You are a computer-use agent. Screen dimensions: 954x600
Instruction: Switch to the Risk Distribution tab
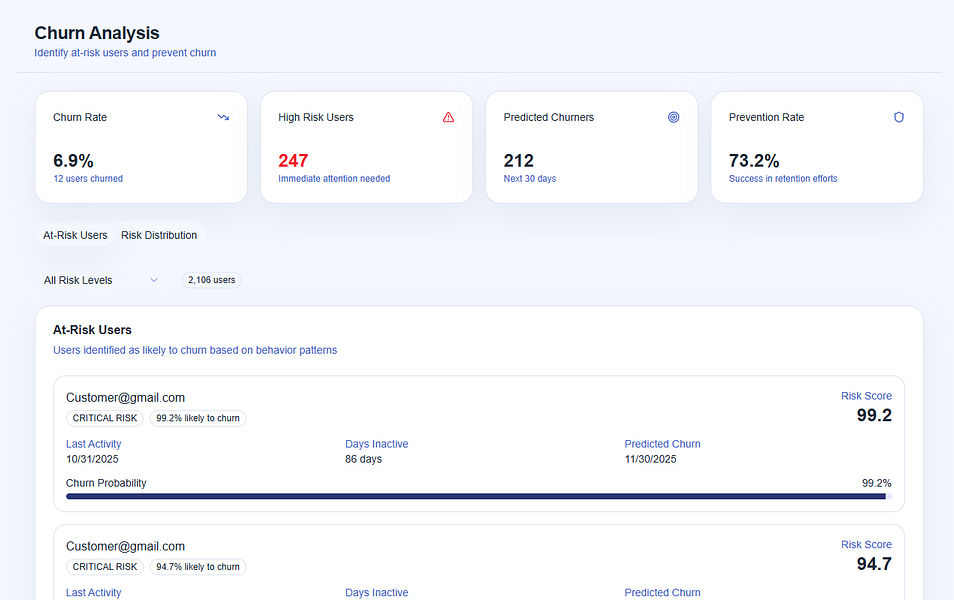point(159,235)
